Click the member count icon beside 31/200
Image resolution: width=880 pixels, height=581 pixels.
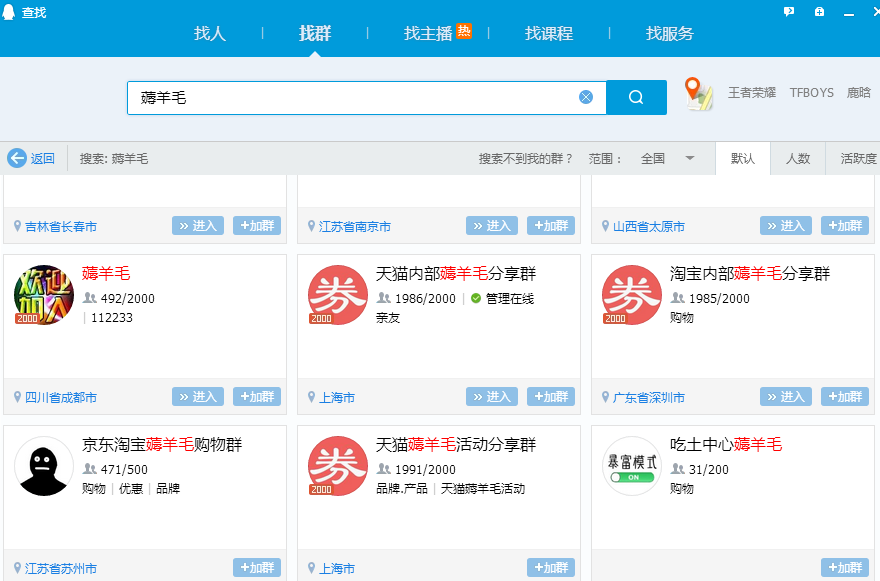[x=677, y=469]
